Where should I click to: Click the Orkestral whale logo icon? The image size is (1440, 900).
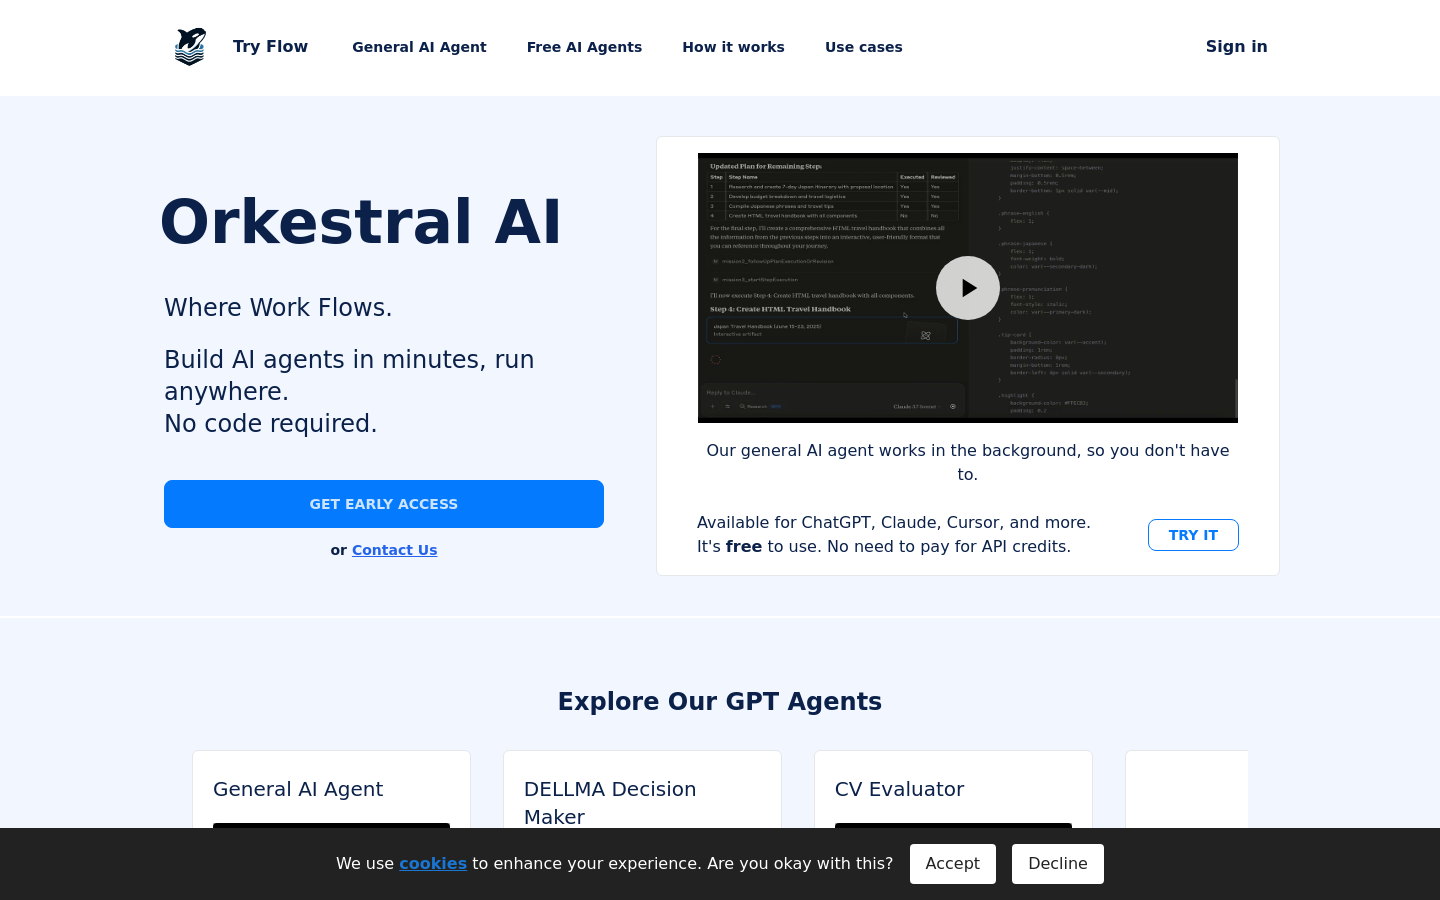[x=190, y=47]
